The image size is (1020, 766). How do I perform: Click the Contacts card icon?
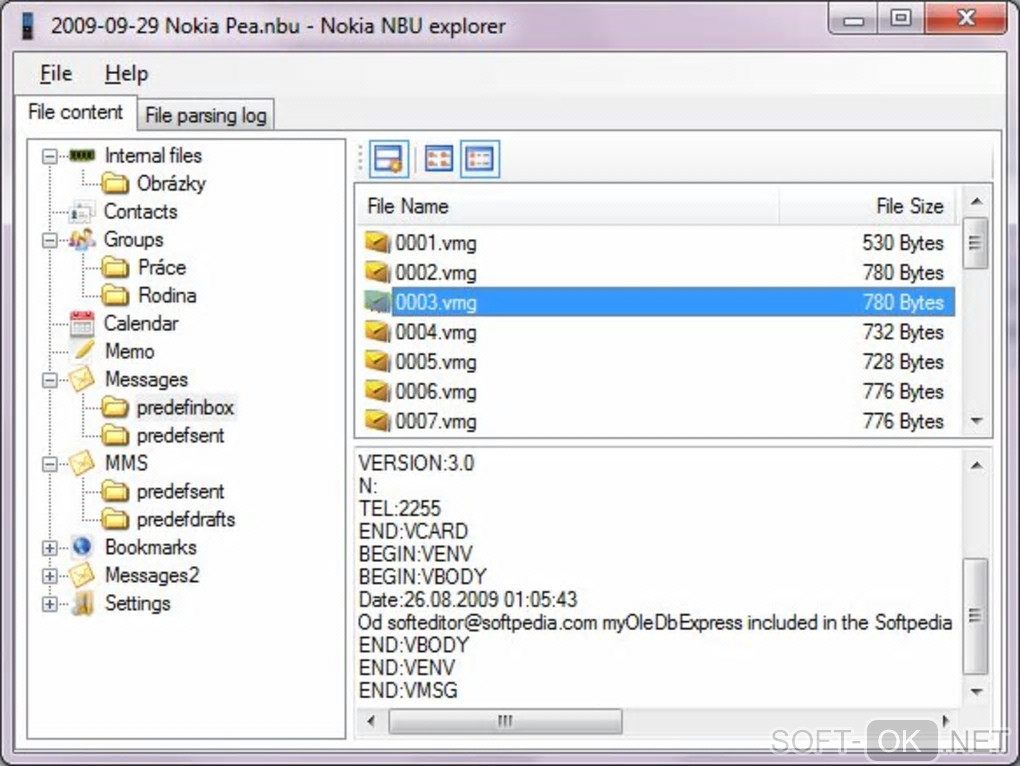[x=82, y=212]
